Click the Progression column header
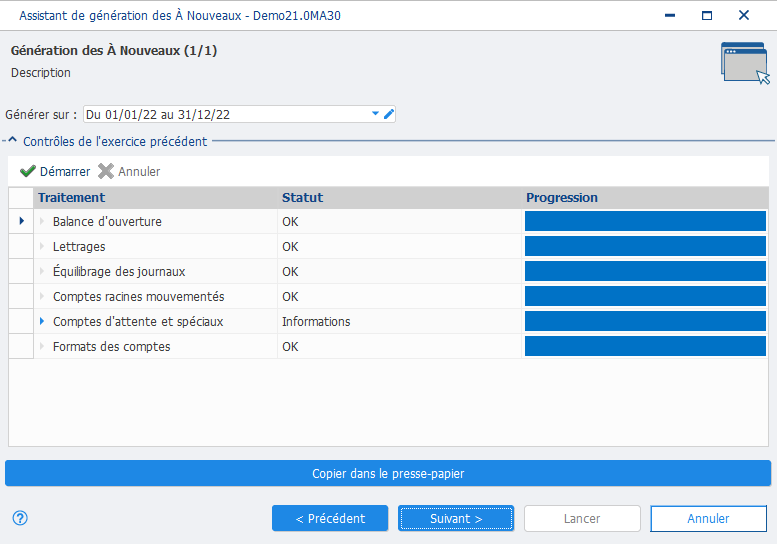 click(x=645, y=198)
